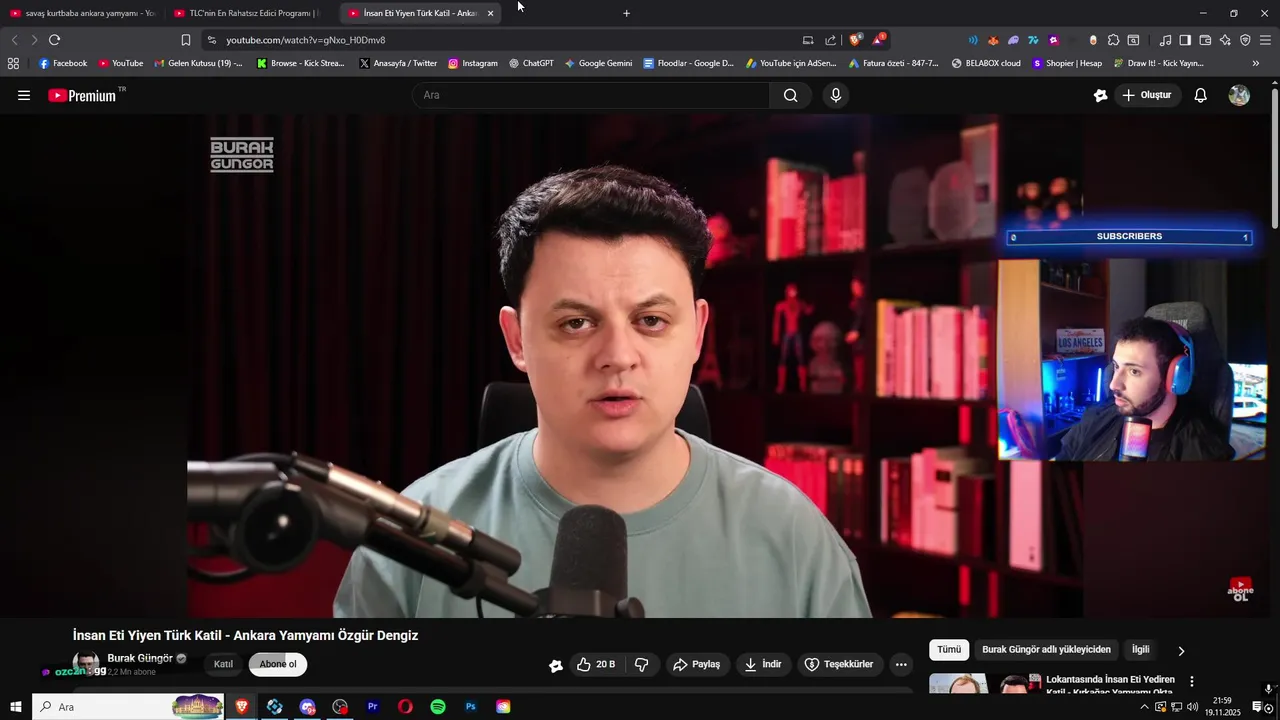
Task: Open Brave playlist music note icon
Action: click(x=1165, y=40)
